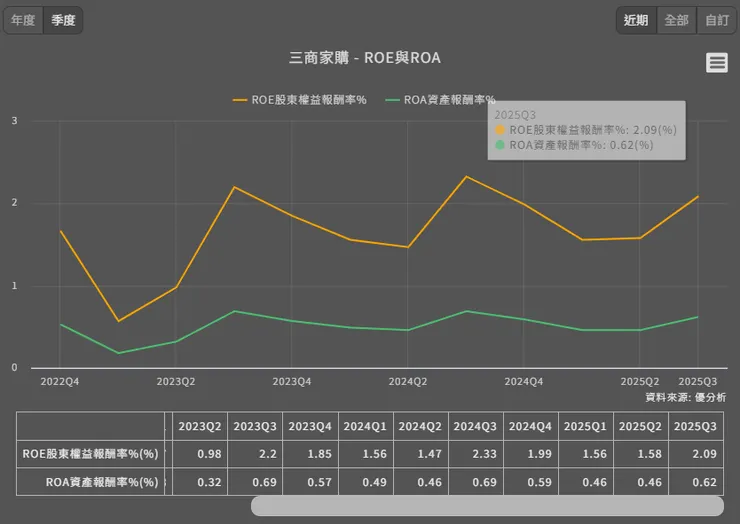Click the ROA line's 2025Q3 endpoint
This screenshot has height=524, width=740.
(x=698, y=317)
